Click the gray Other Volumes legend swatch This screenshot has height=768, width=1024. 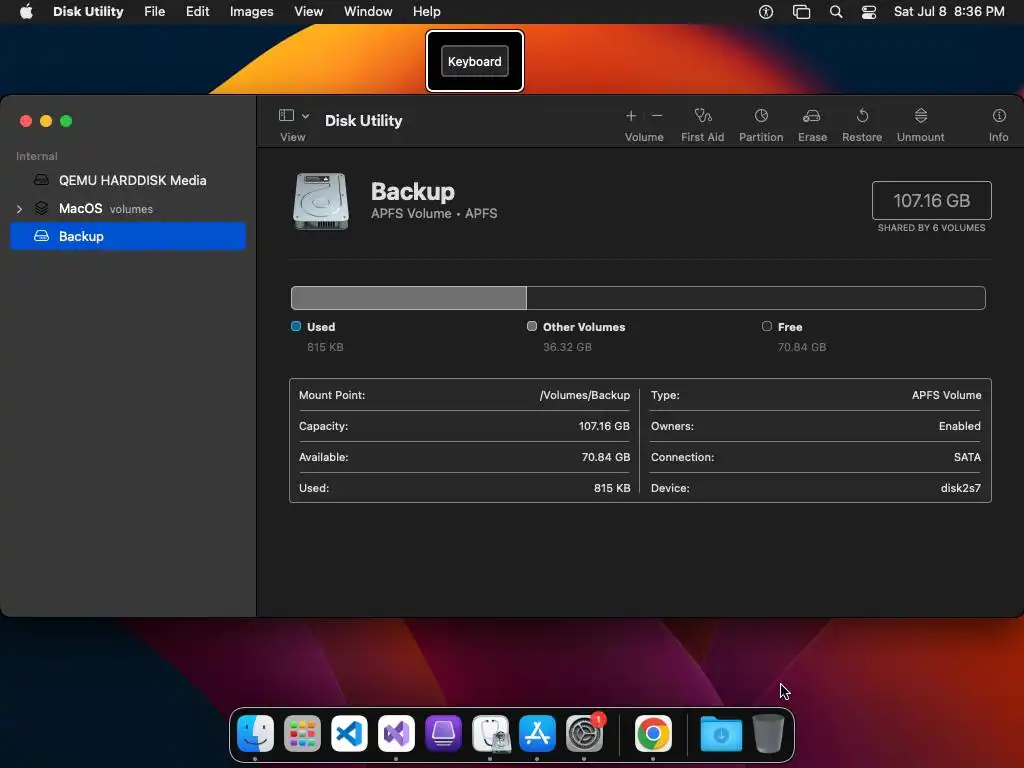coord(532,326)
